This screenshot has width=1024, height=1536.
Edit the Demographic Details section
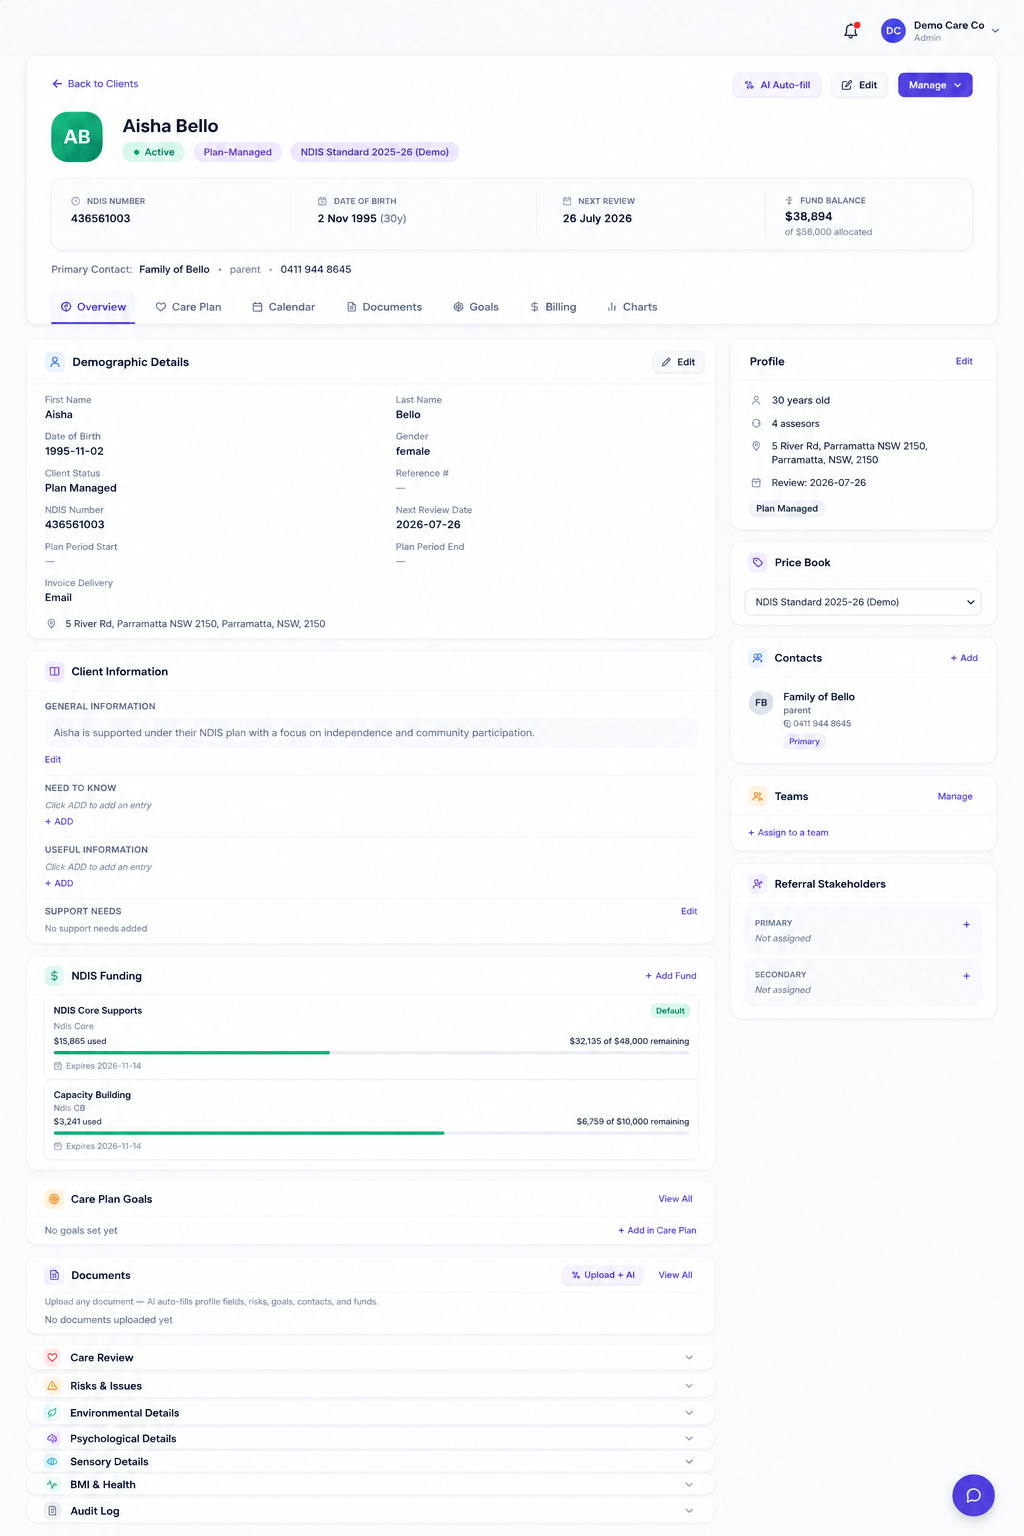click(678, 362)
